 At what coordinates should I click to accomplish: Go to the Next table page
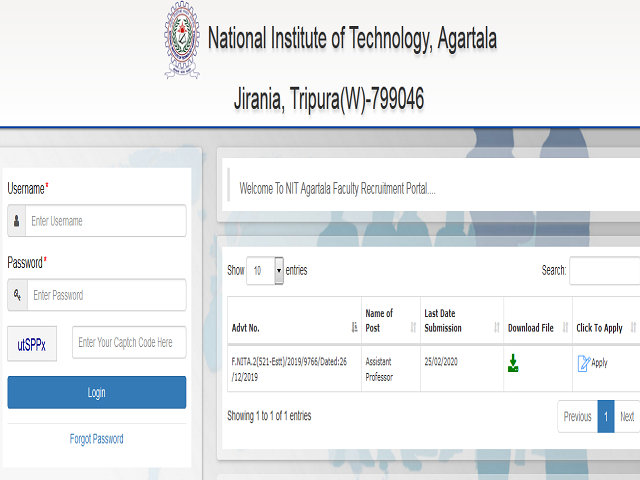click(x=627, y=417)
